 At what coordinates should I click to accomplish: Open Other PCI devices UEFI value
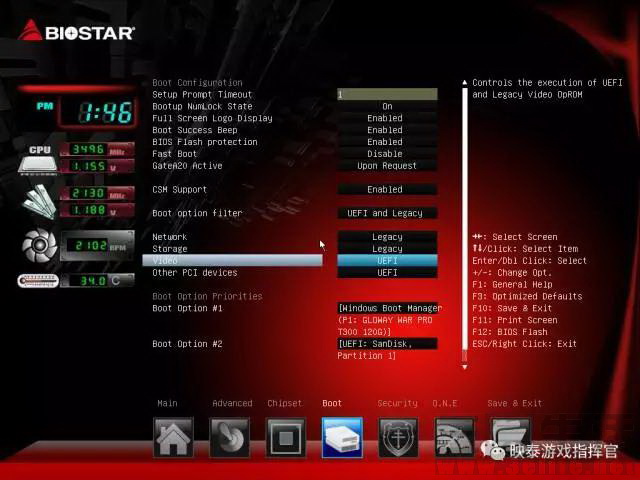(387, 272)
